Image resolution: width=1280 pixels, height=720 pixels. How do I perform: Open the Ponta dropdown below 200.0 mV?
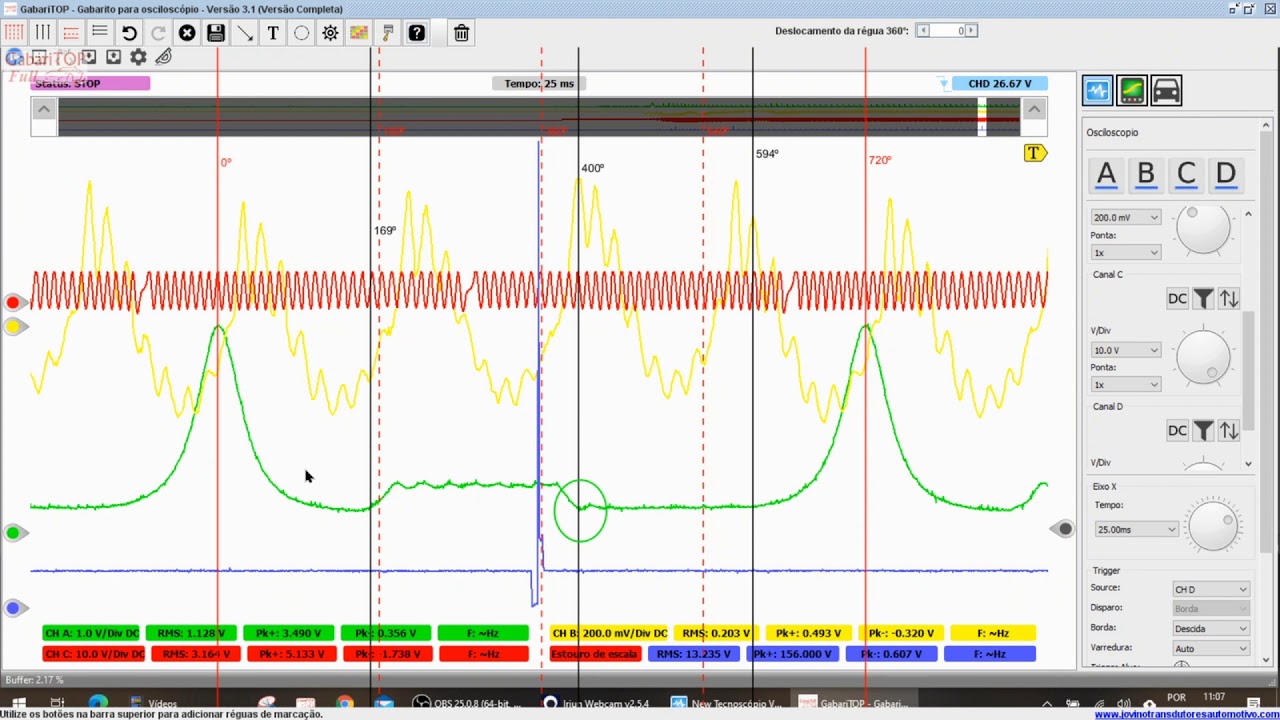tap(1125, 253)
